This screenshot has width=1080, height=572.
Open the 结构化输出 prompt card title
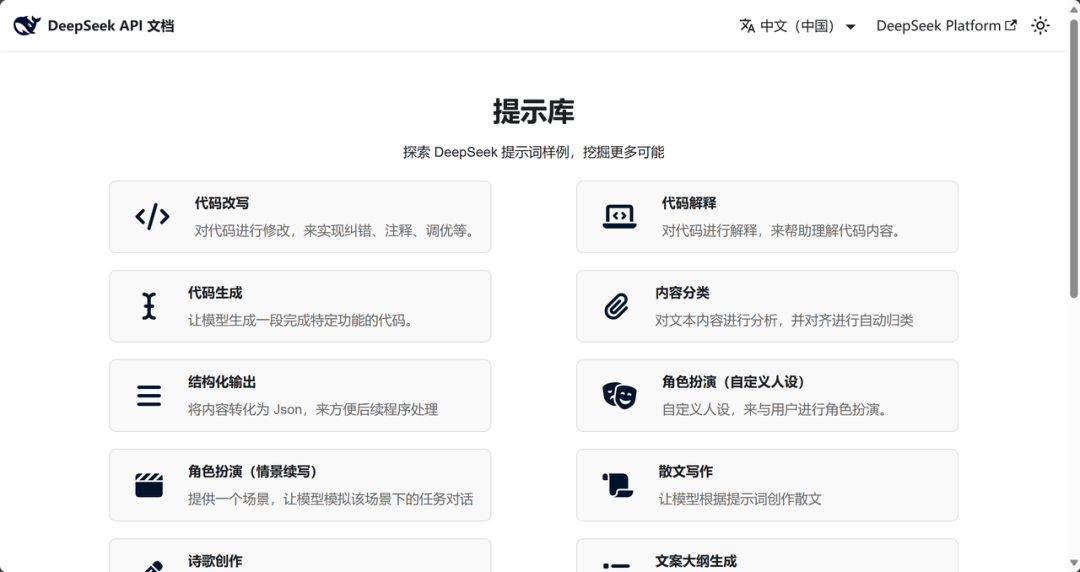click(222, 382)
